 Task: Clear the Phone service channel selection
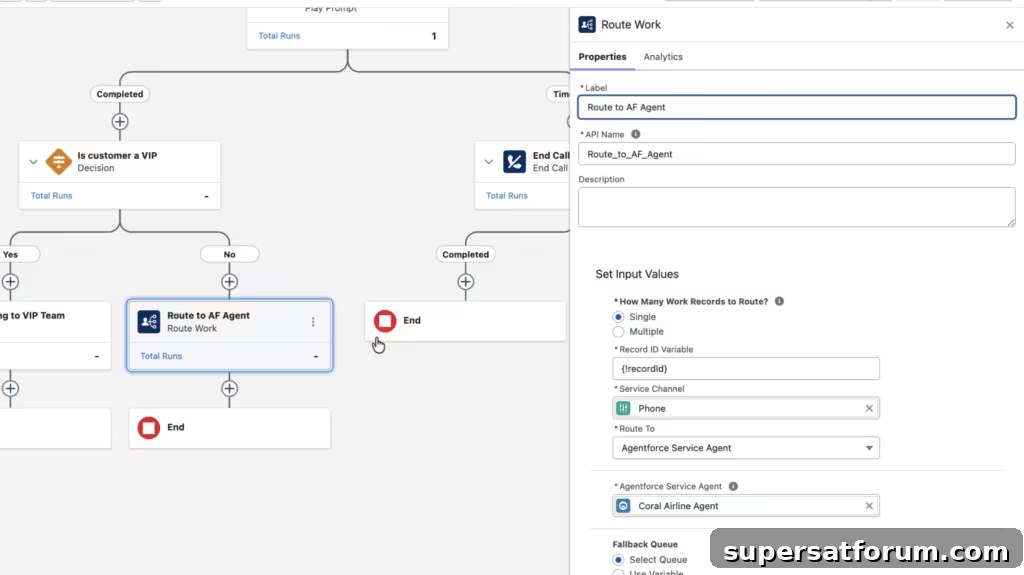(x=869, y=408)
